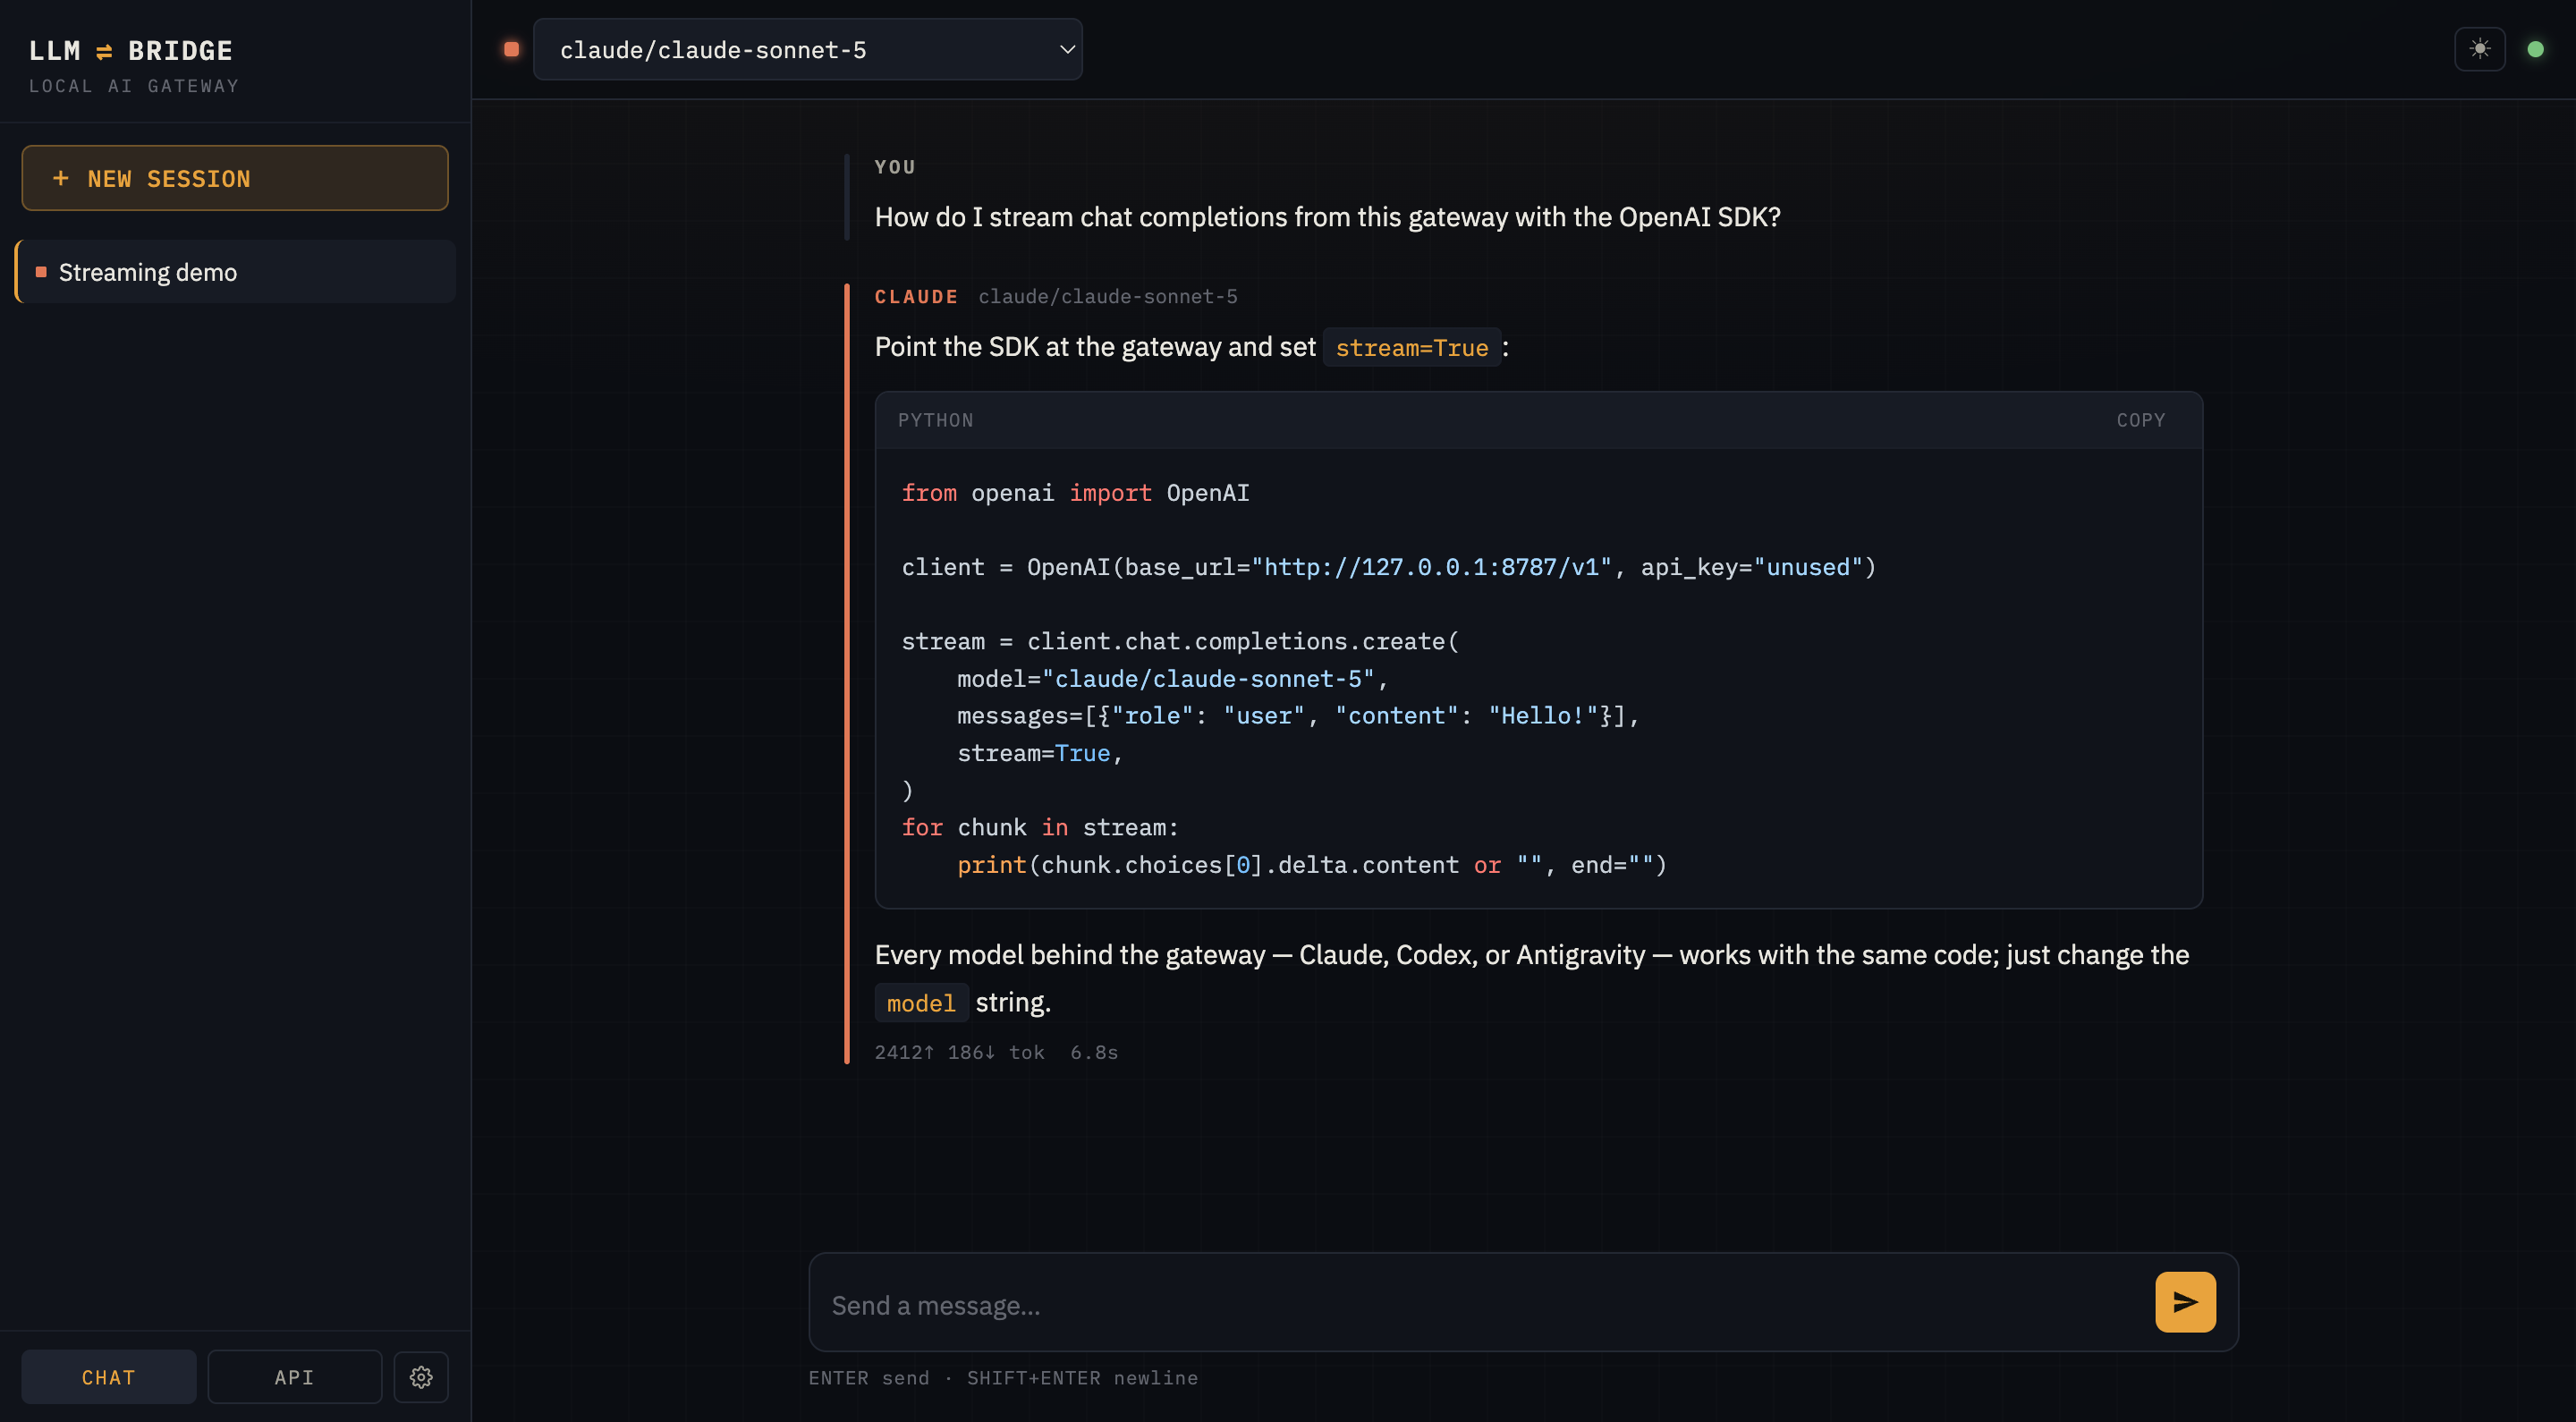Toggle light theme with the sun icon
Screen dimensions: 2576x1422
tap(2480, 49)
